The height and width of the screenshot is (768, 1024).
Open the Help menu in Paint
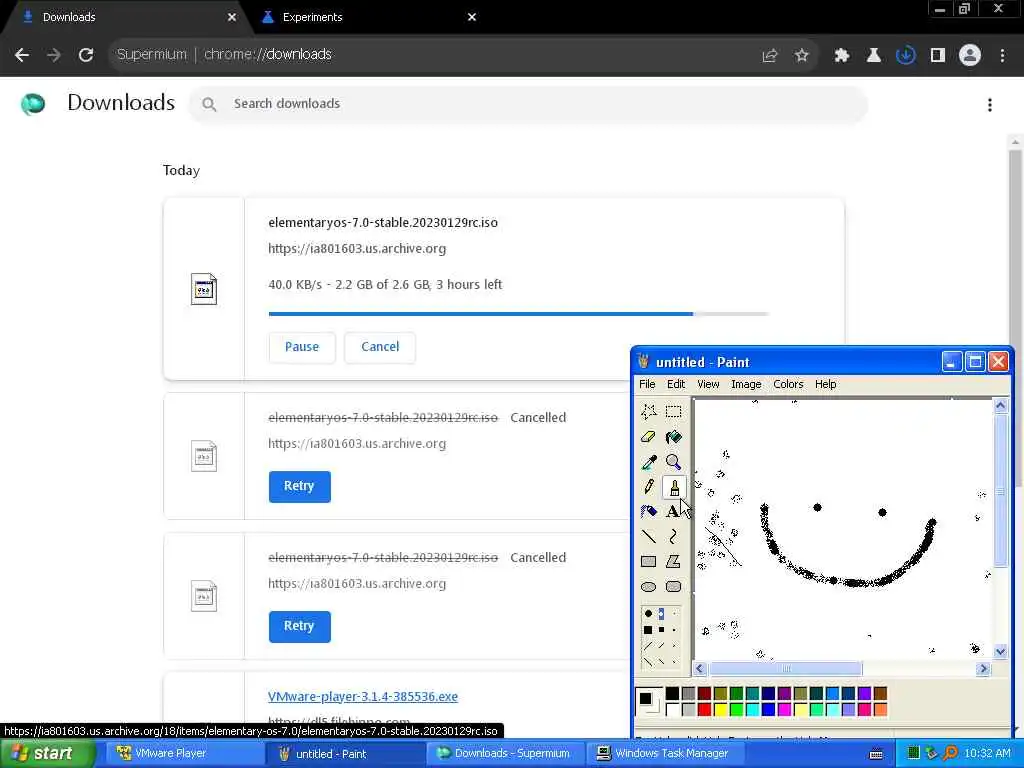(x=825, y=384)
